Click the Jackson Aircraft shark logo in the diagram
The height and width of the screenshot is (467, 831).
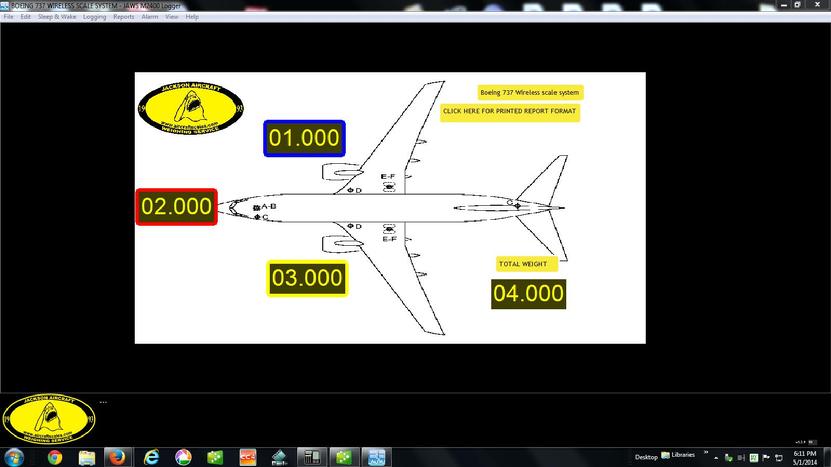[191, 108]
